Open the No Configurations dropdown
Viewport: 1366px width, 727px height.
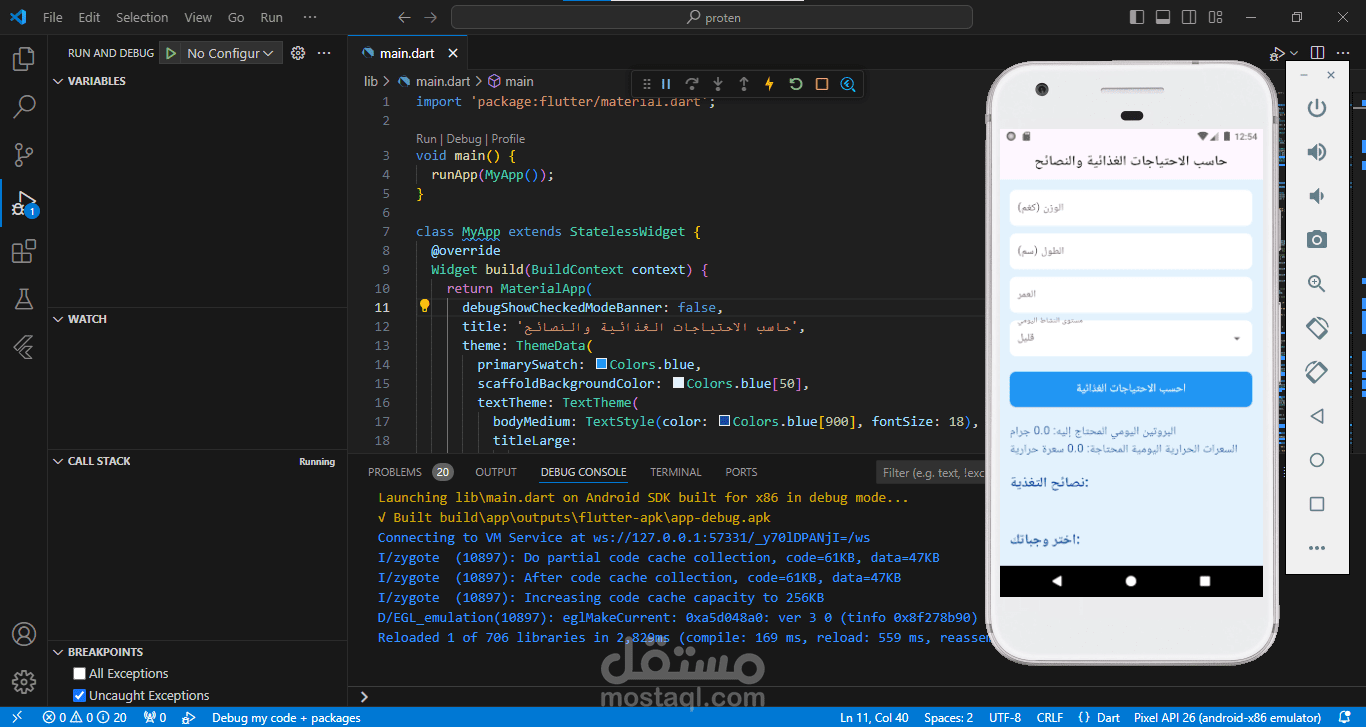tap(231, 53)
